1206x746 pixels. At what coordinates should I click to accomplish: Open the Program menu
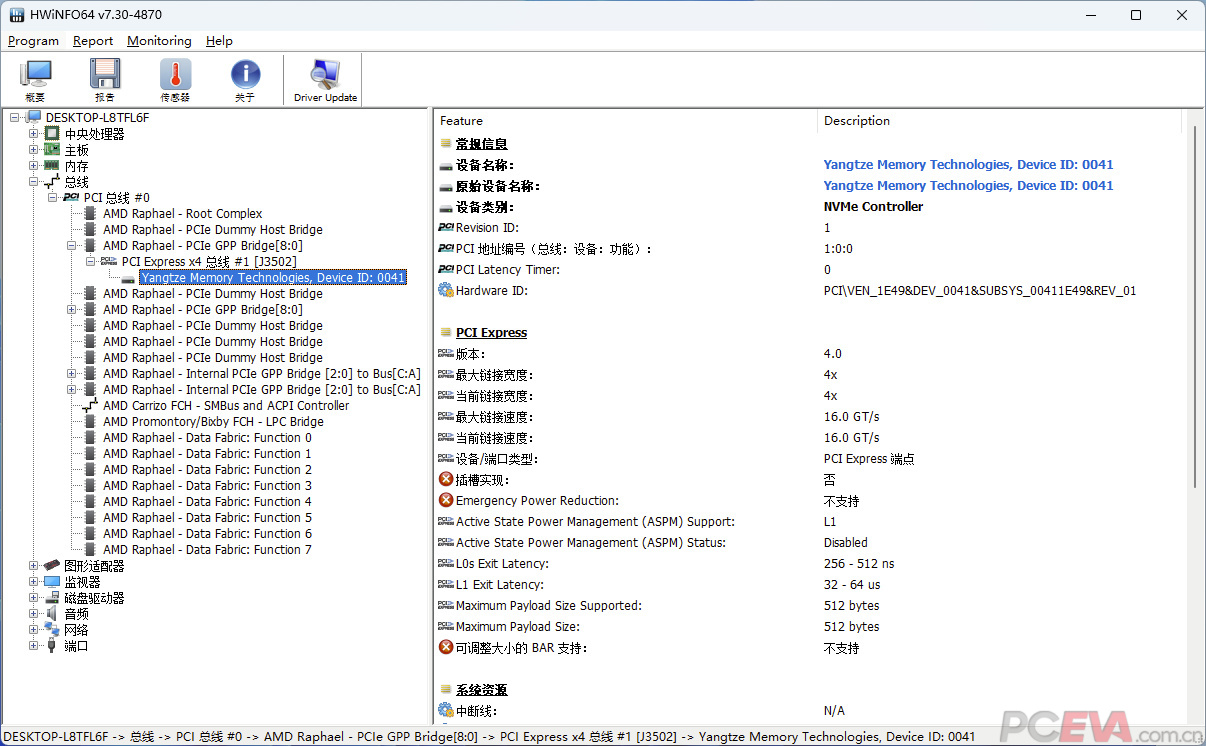33,41
